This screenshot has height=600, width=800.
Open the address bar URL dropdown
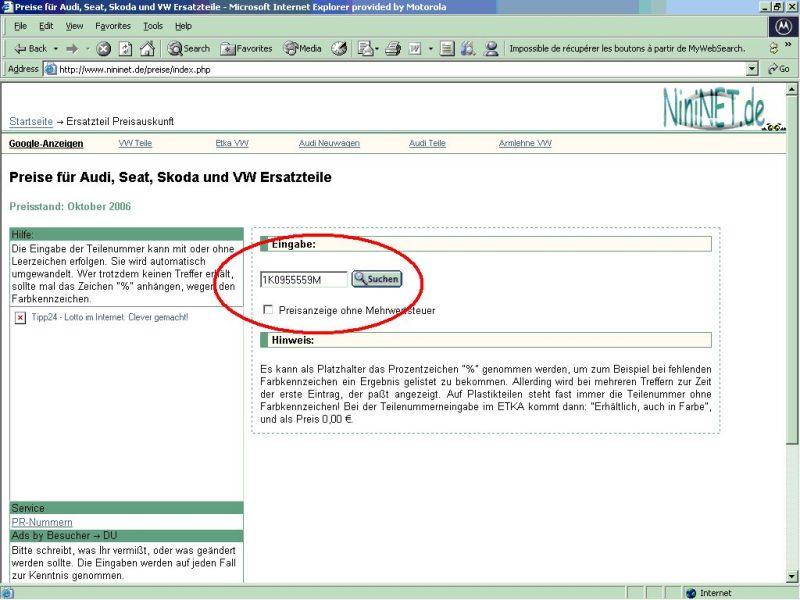click(752, 69)
